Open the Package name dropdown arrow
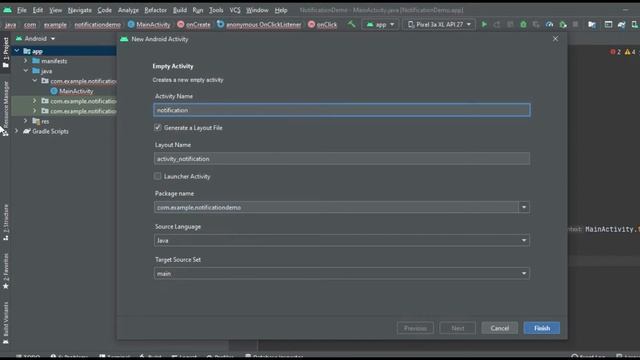The width and height of the screenshot is (640, 360). coord(524,207)
